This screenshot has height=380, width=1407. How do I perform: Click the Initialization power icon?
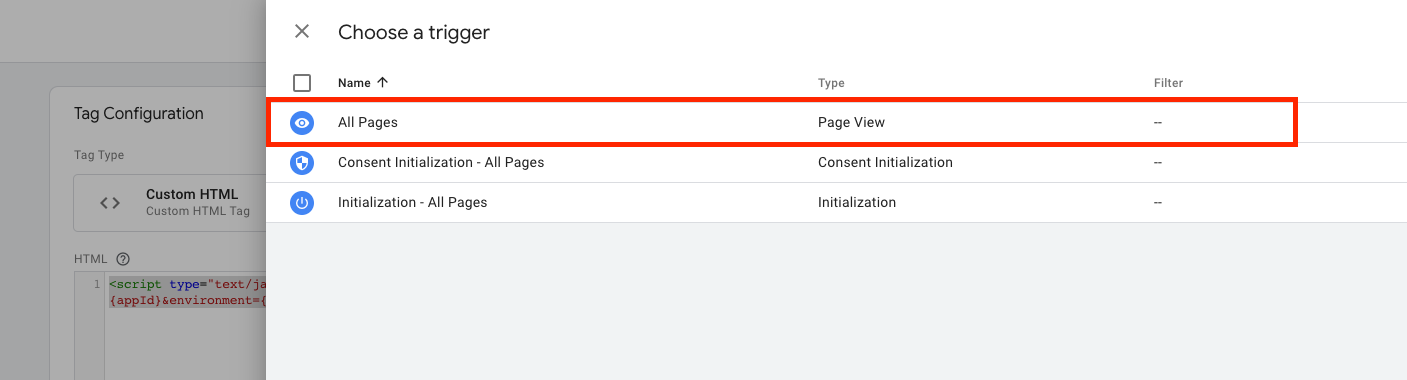point(302,203)
